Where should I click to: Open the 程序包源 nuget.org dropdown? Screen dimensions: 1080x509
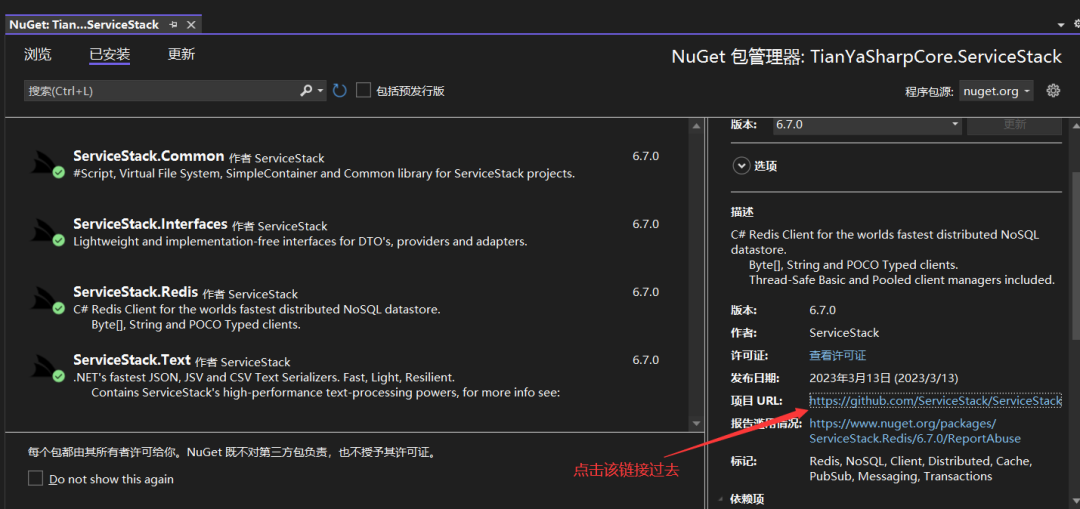(x=996, y=91)
